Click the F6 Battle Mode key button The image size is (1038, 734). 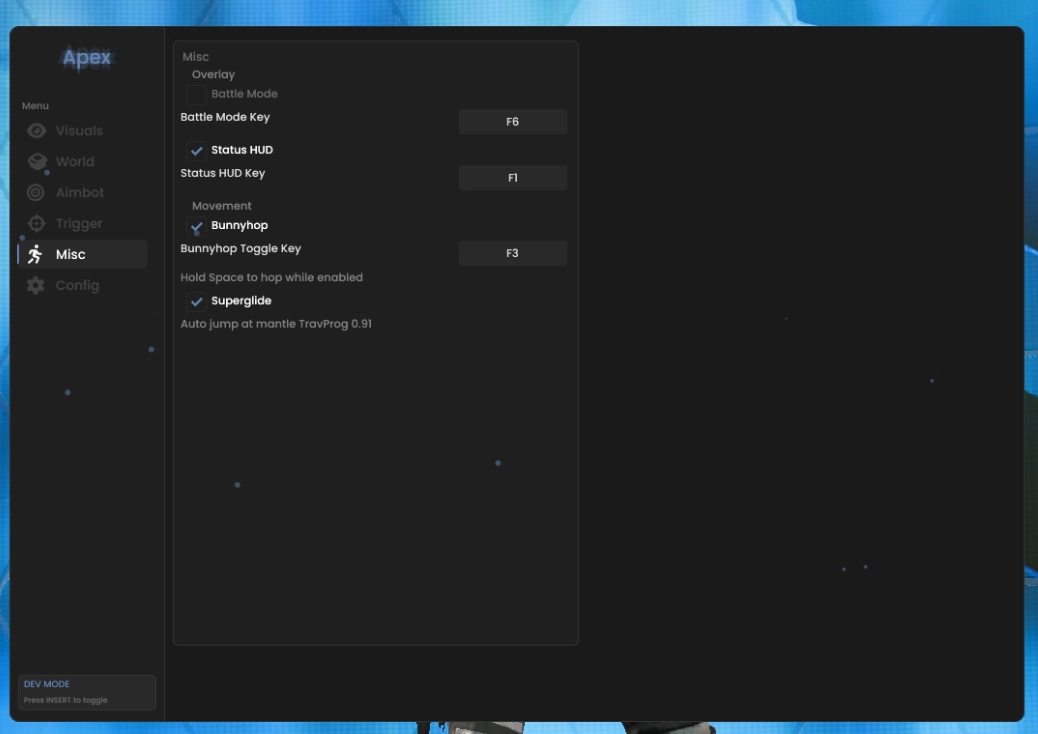click(x=512, y=122)
